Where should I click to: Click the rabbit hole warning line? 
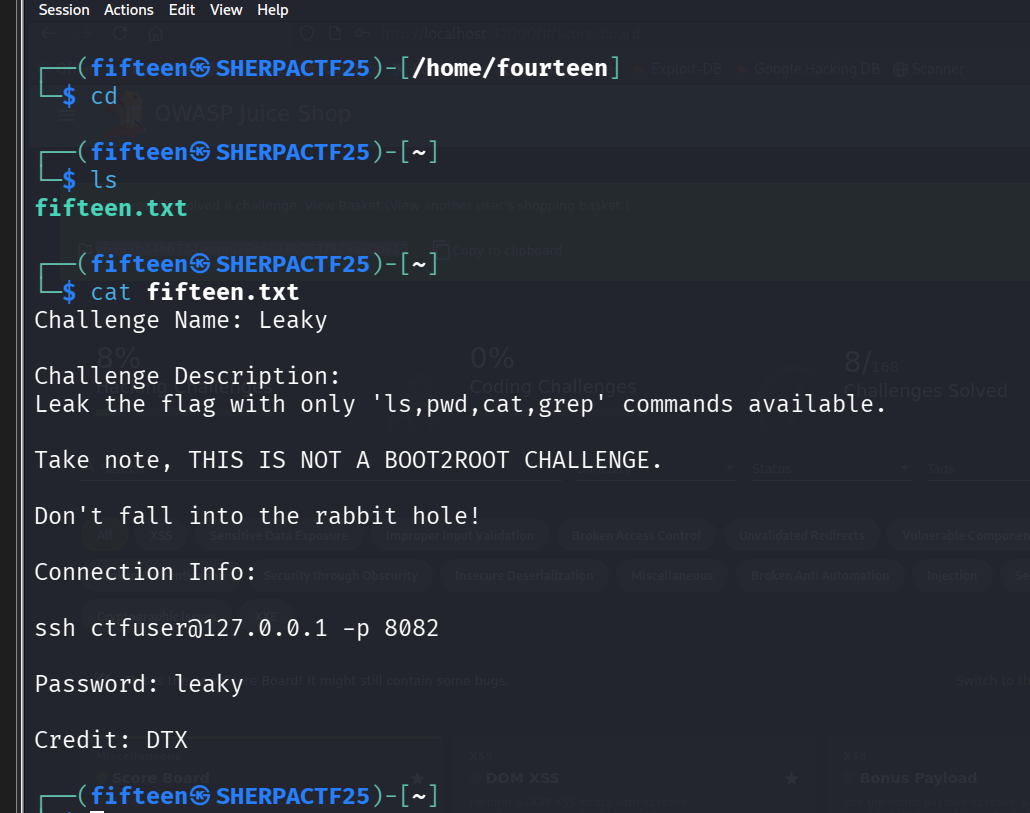click(x=257, y=516)
